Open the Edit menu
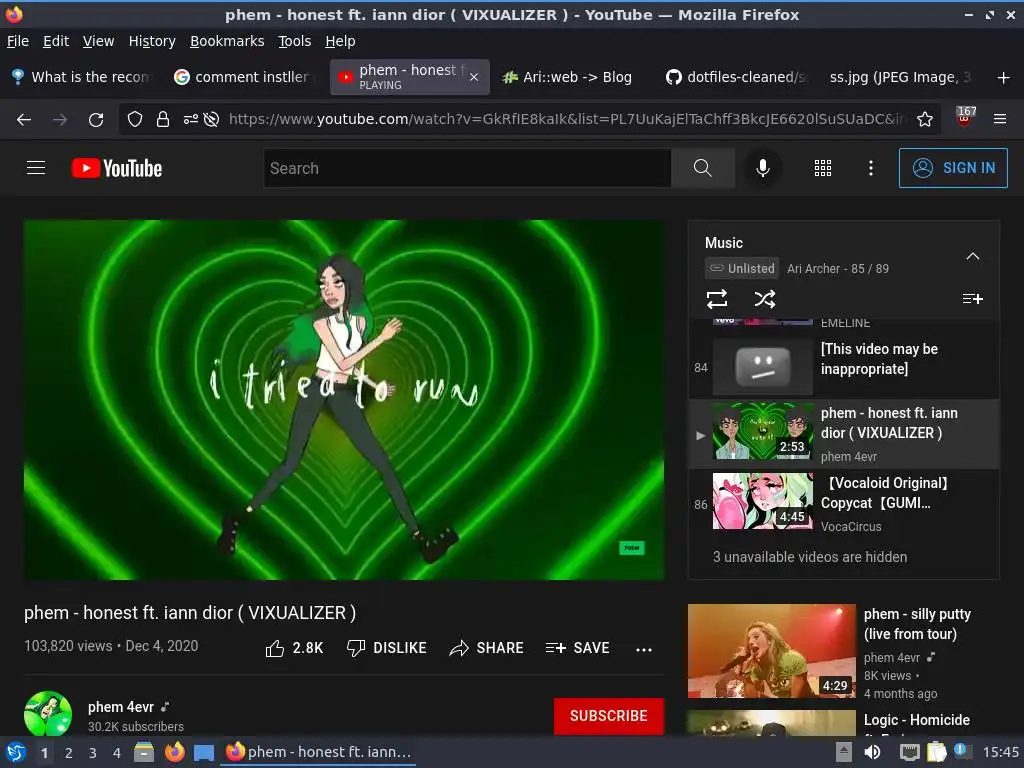Image resolution: width=1024 pixels, height=768 pixels. [x=56, y=41]
